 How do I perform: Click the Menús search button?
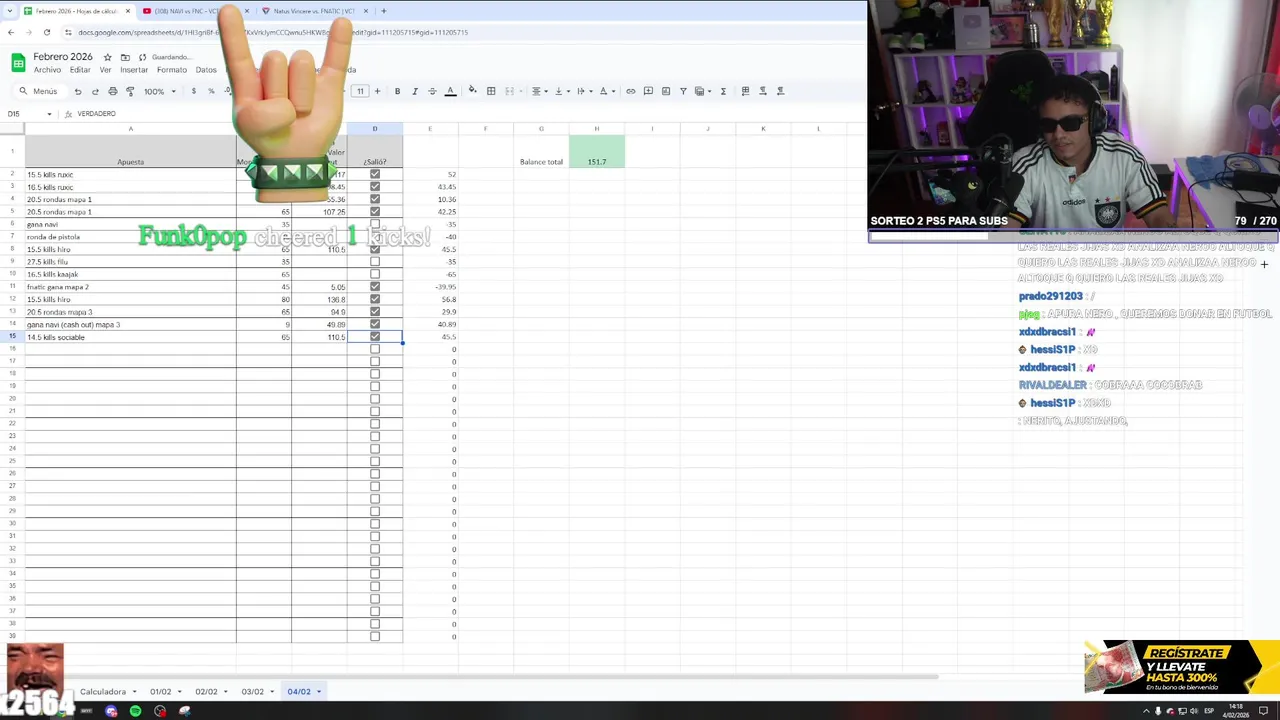point(39,91)
